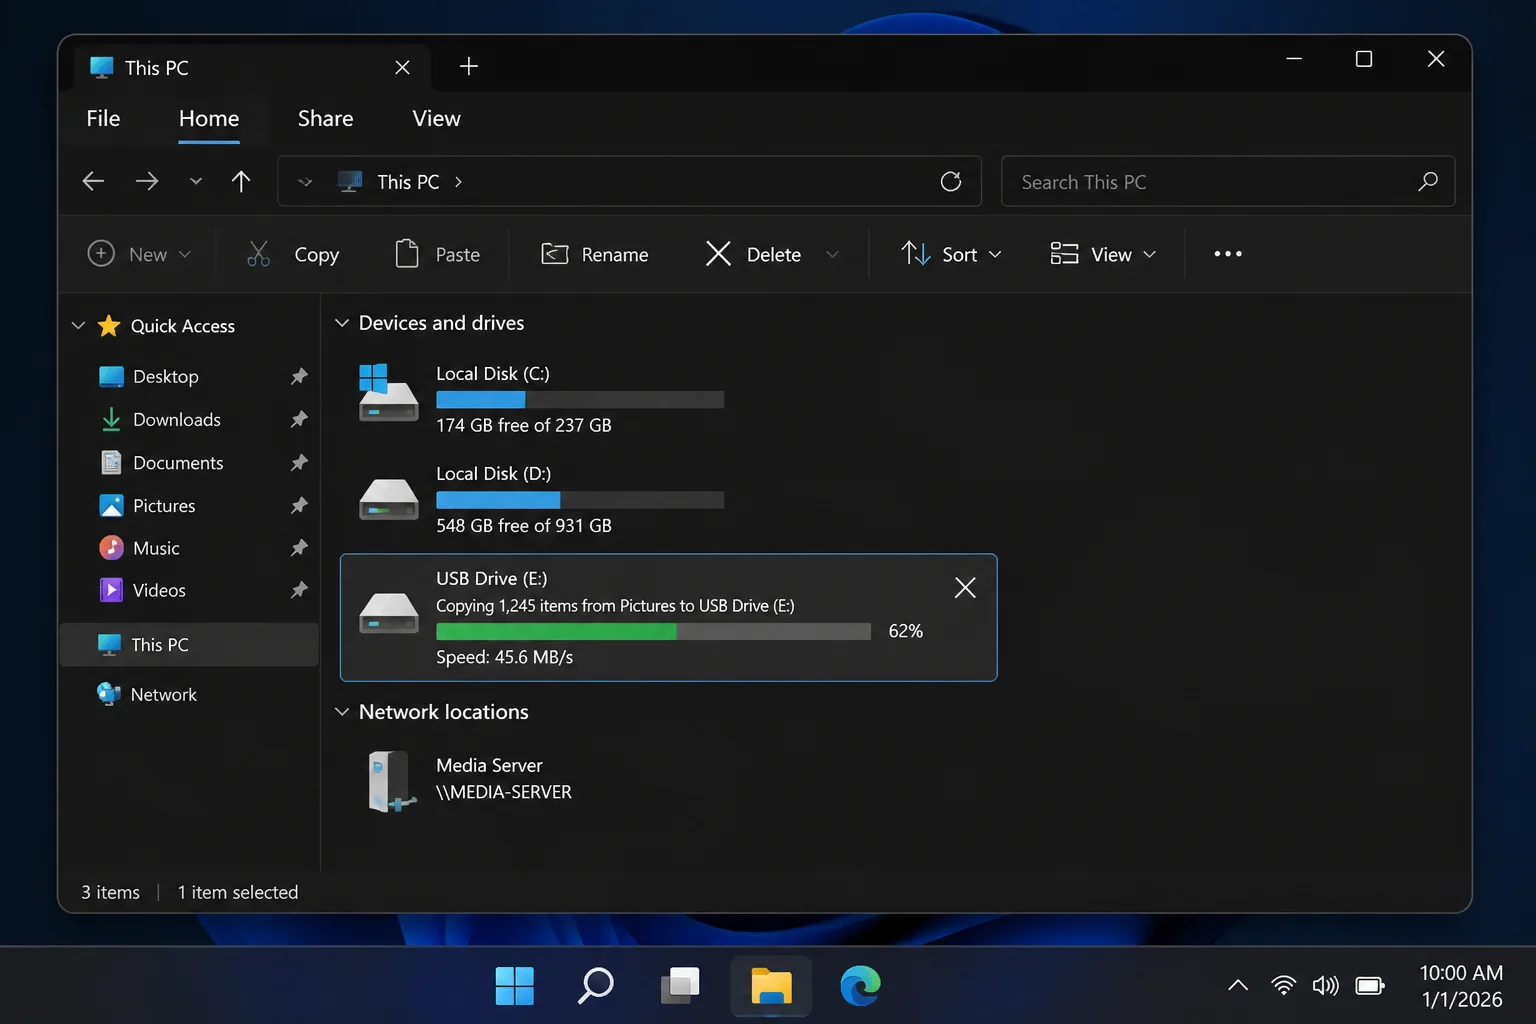Click This PC in the address bar
Screen dimensions: 1536x1024
408,182
